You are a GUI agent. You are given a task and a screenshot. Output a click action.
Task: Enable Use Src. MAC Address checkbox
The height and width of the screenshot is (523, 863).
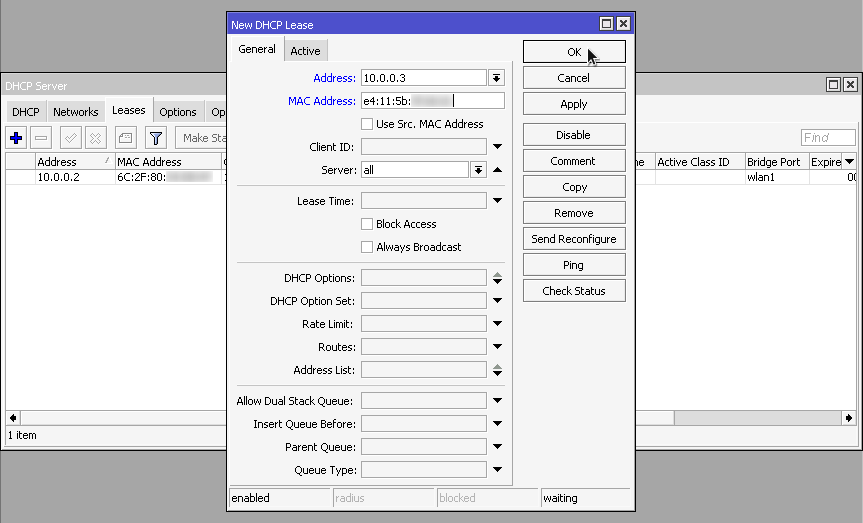coord(367,124)
